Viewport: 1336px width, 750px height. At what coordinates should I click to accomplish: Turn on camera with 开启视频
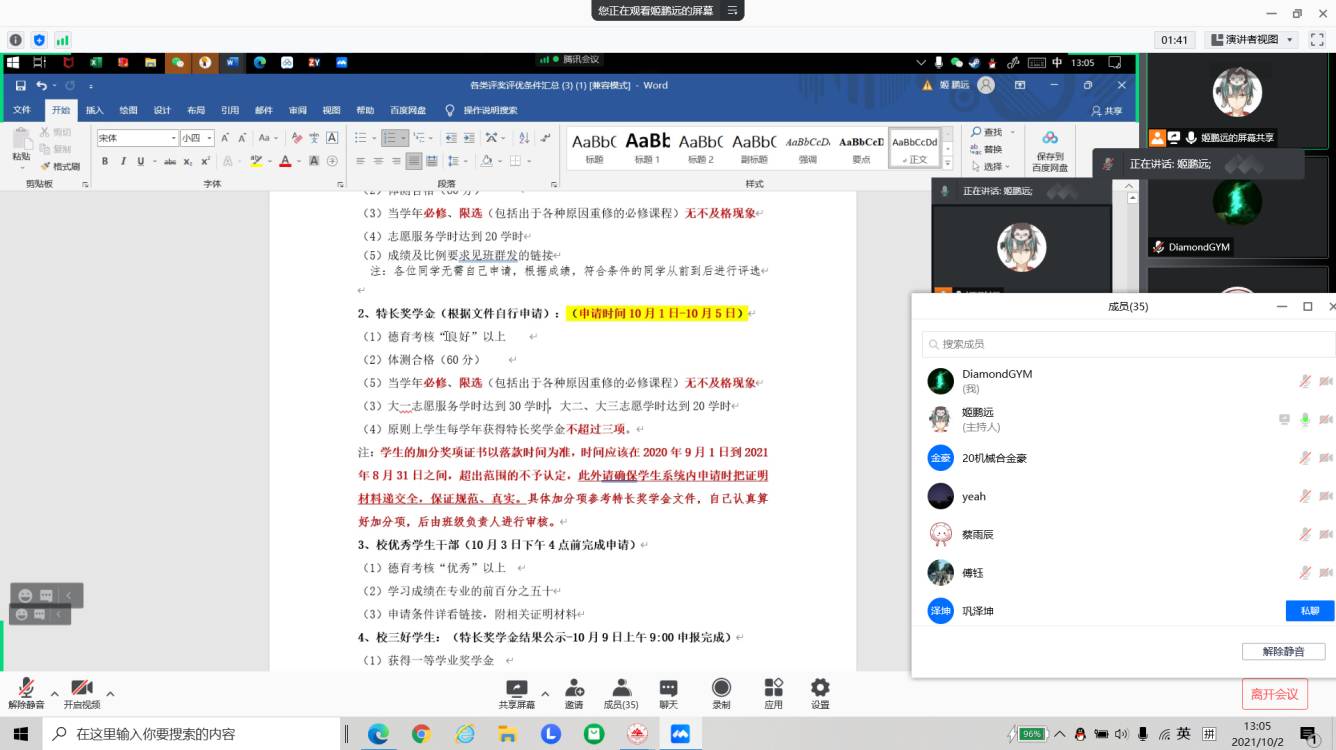click(x=82, y=693)
